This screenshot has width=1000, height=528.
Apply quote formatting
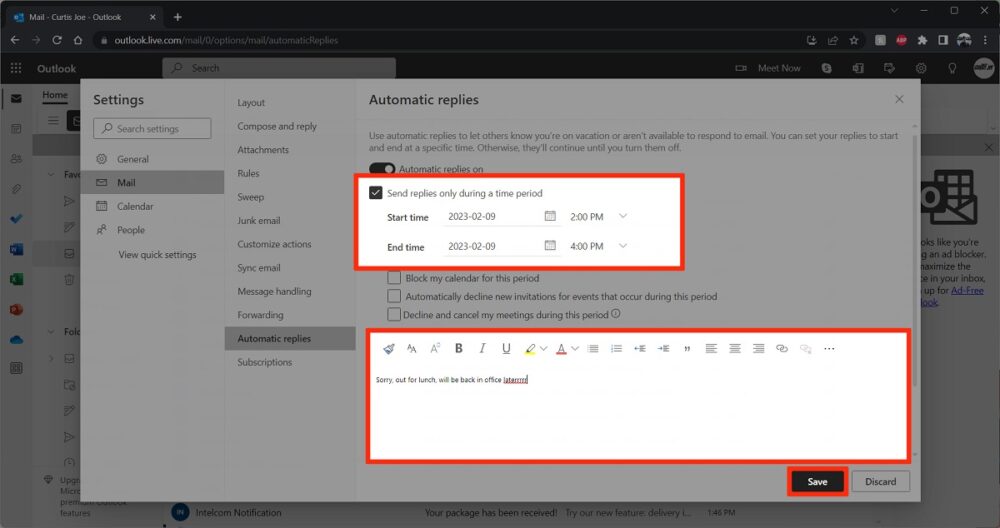click(x=687, y=349)
